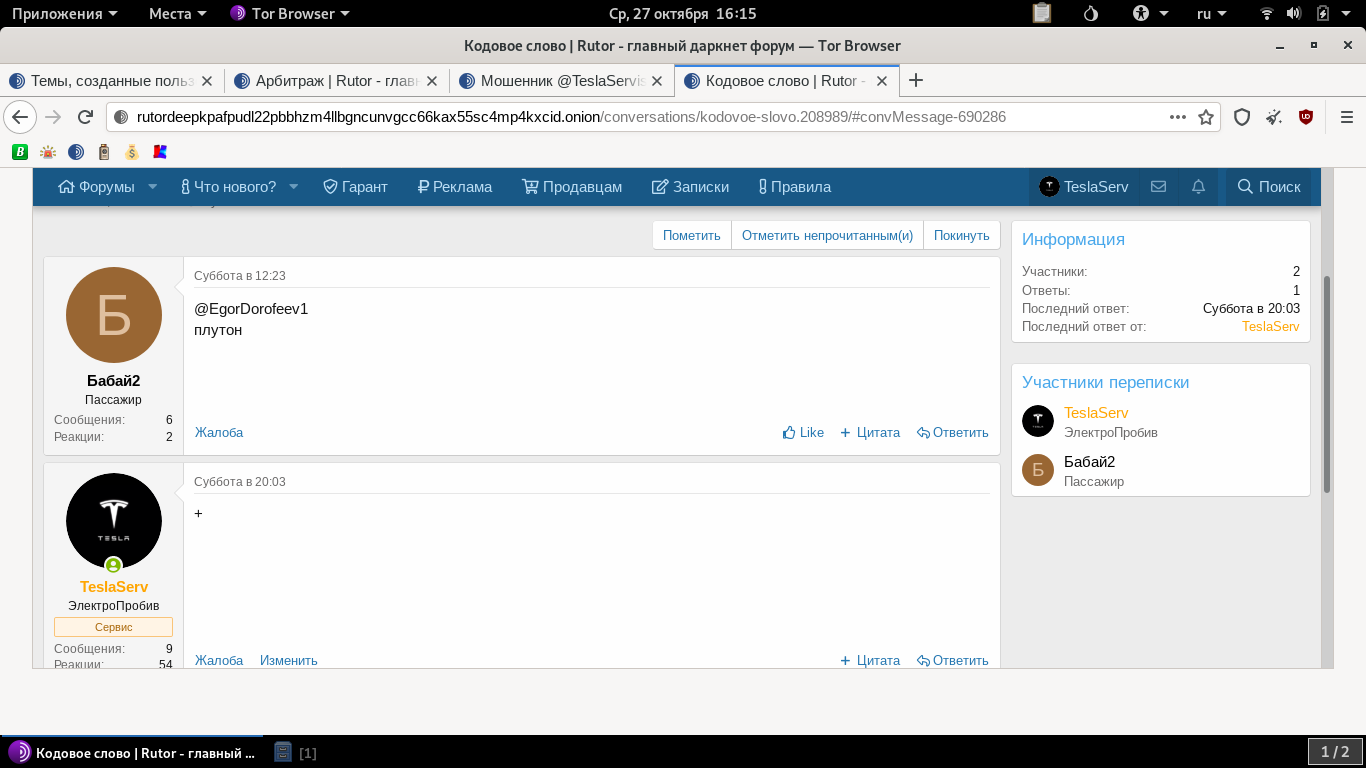The height and width of the screenshot is (768, 1366).
Task: Open new tab with plus button
Action: pos(915,80)
